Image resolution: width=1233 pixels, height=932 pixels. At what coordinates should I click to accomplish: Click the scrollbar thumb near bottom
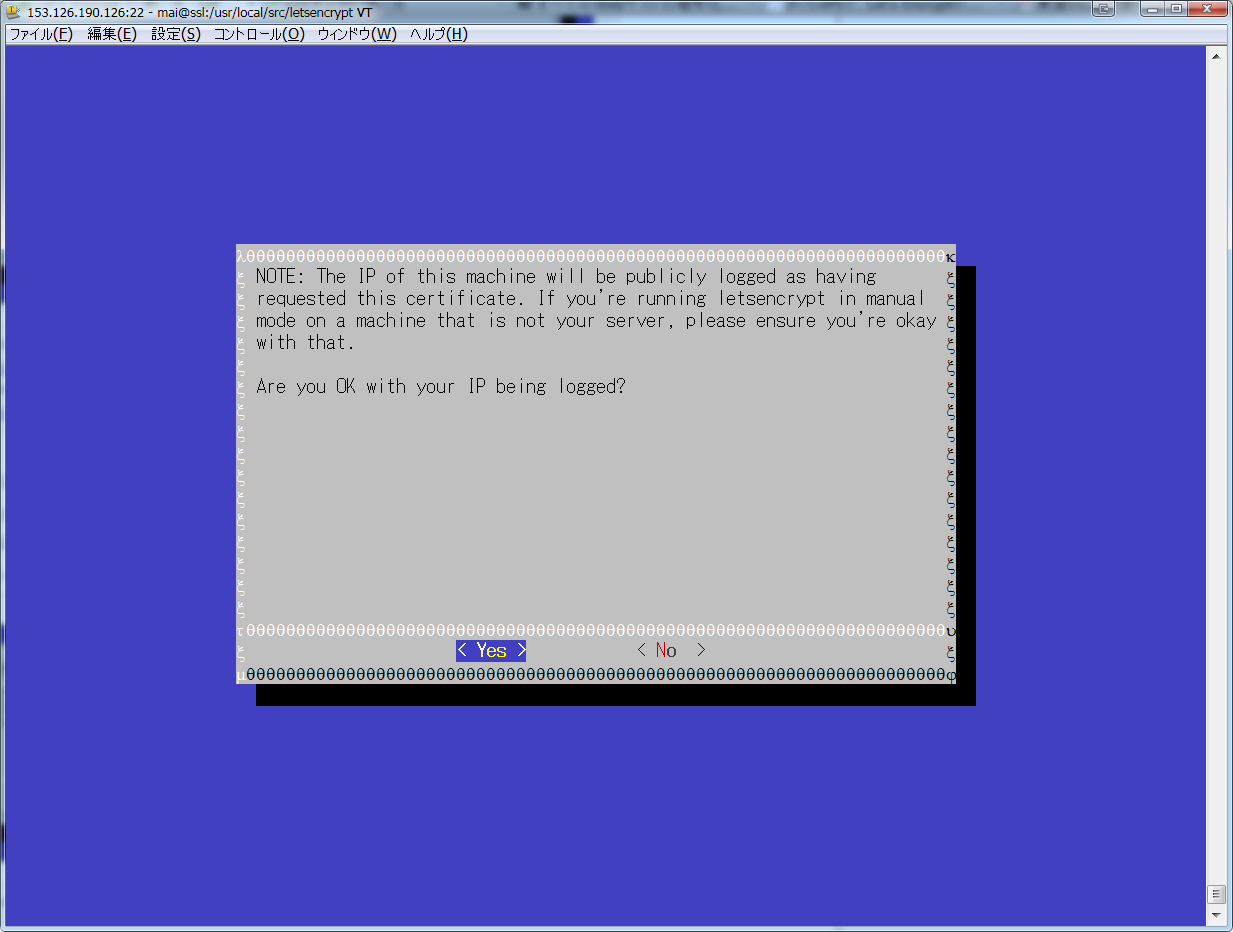[1217, 894]
